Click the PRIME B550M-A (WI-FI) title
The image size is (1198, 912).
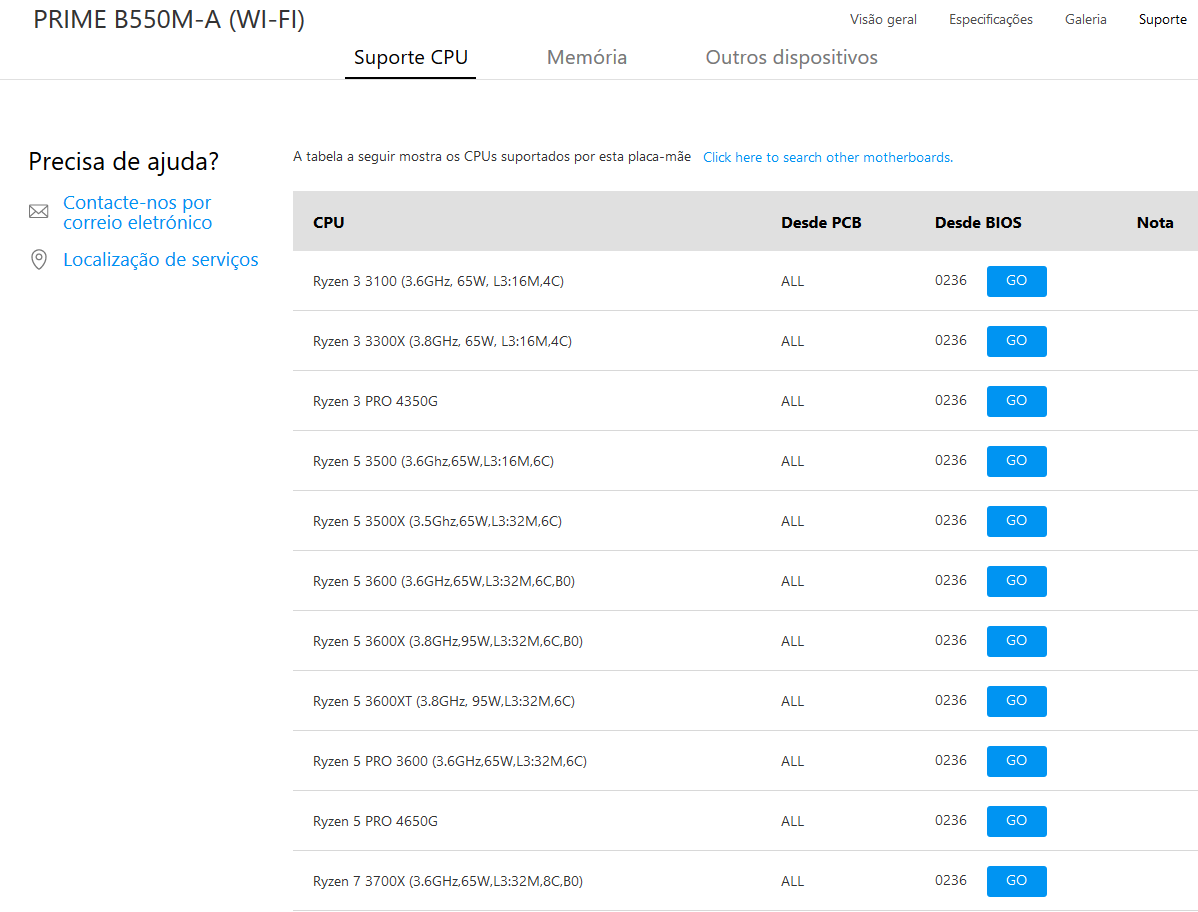click(x=168, y=19)
